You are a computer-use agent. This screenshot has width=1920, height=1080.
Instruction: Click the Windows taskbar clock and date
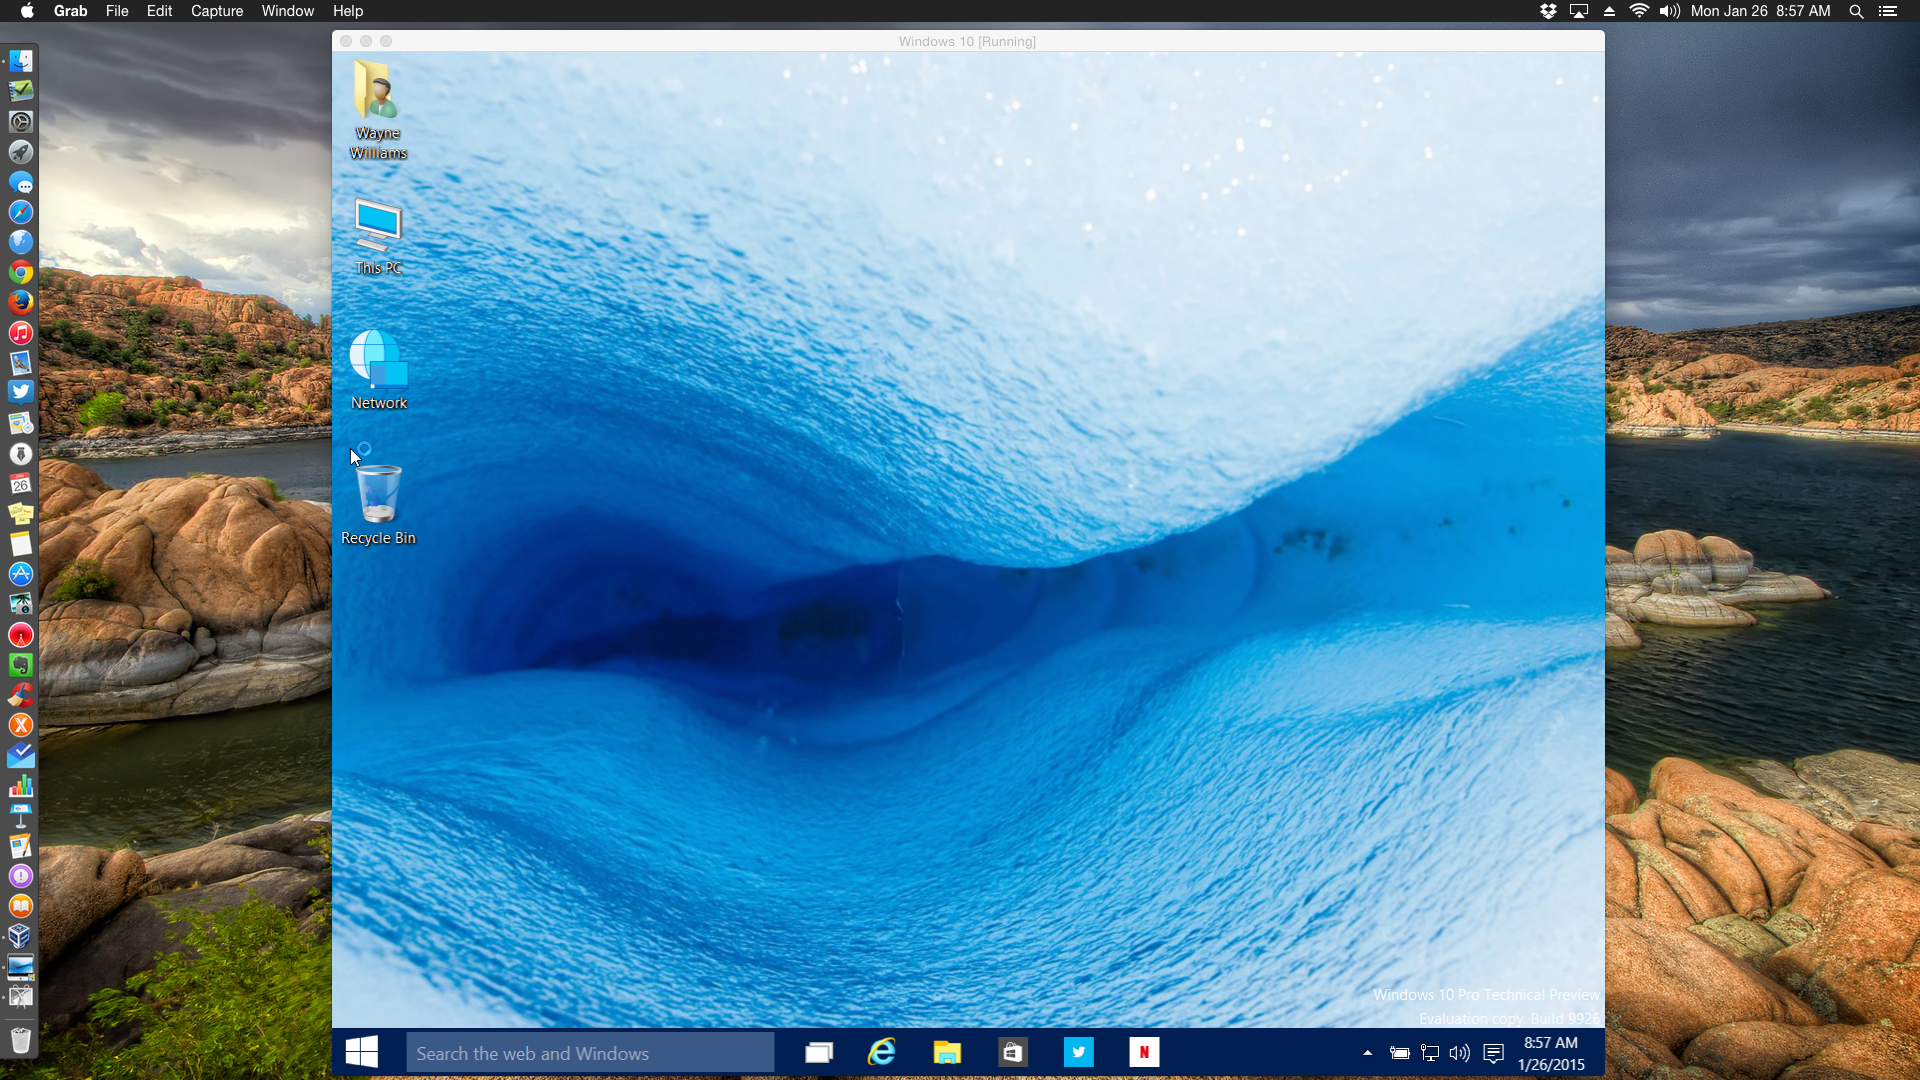point(1551,1053)
